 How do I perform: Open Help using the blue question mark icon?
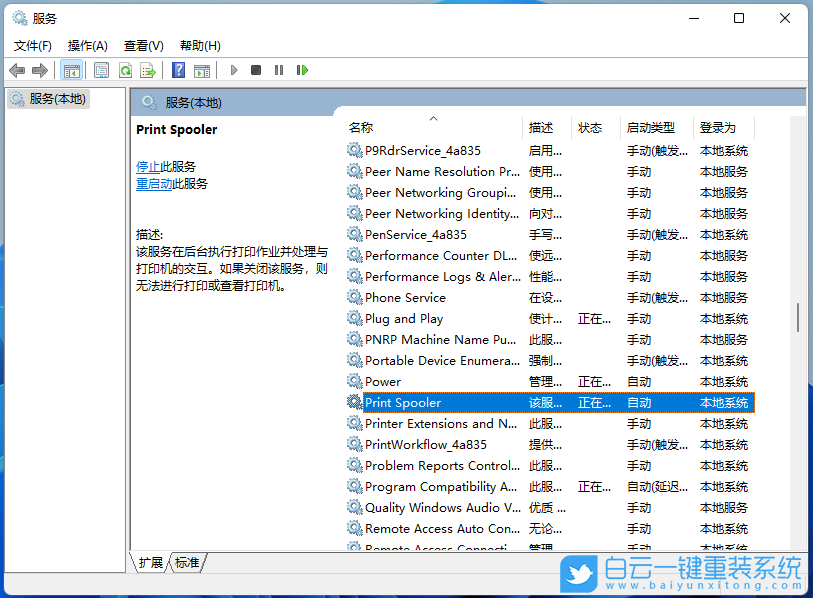pyautogui.click(x=178, y=70)
